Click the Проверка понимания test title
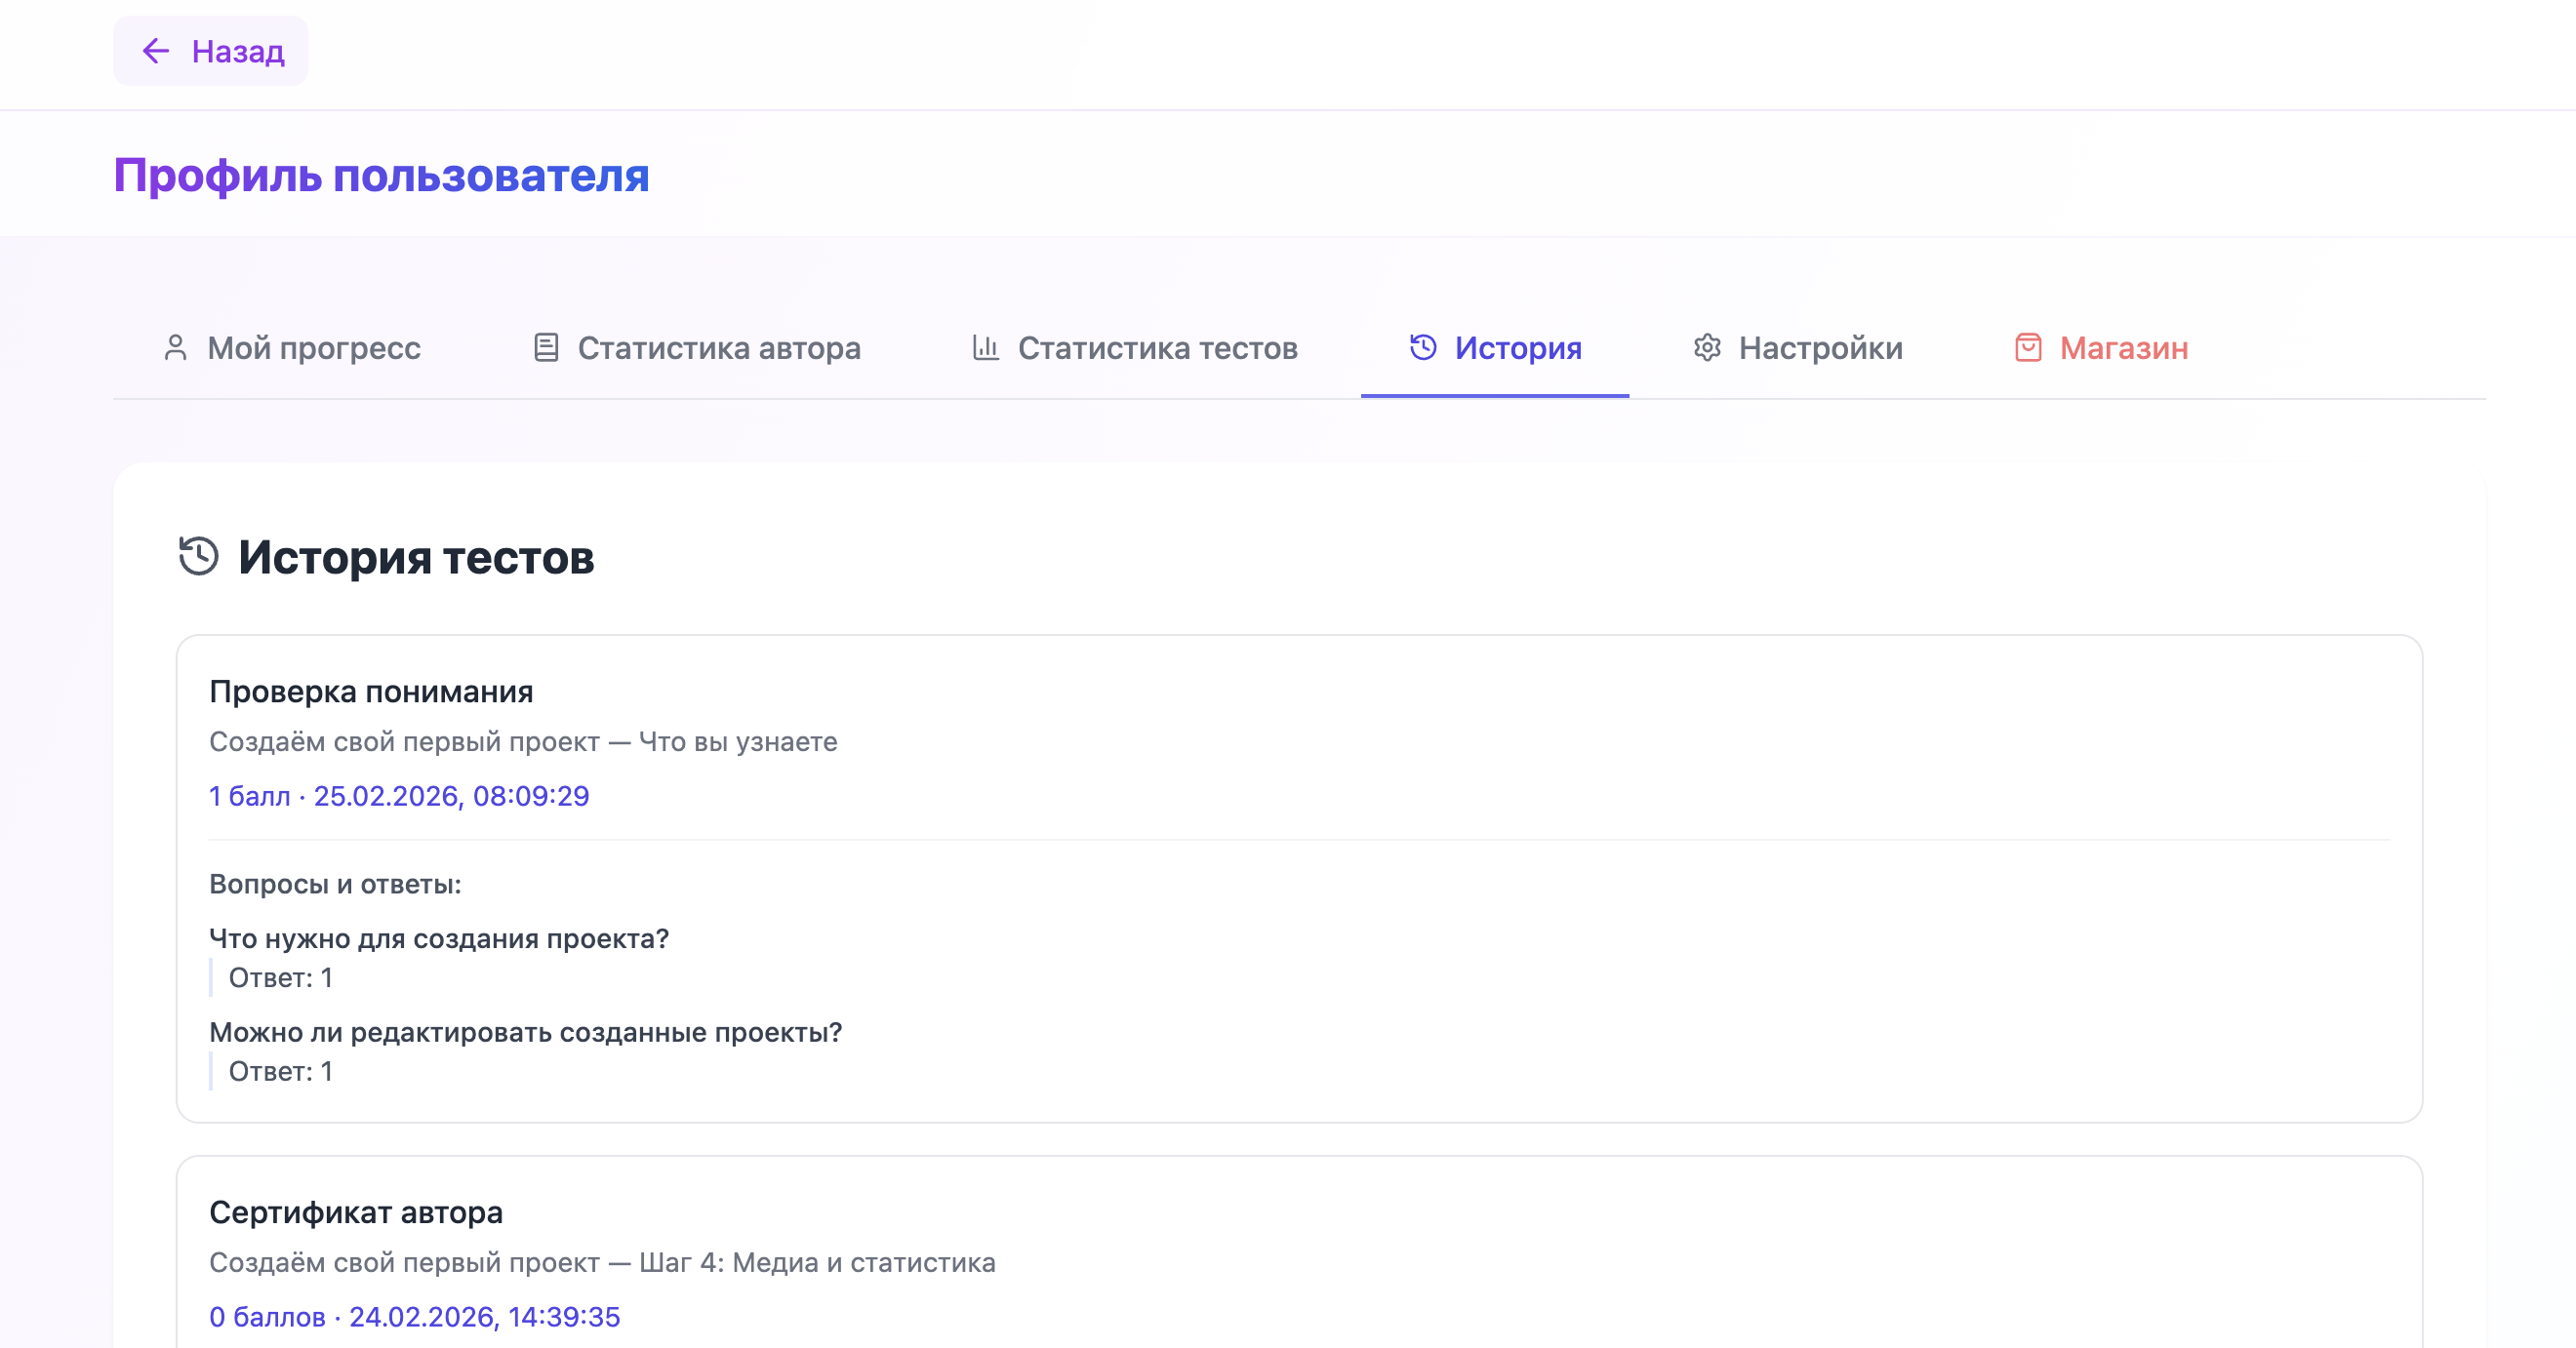The width and height of the screenshot is (2576, 1348). pos(371,692)
